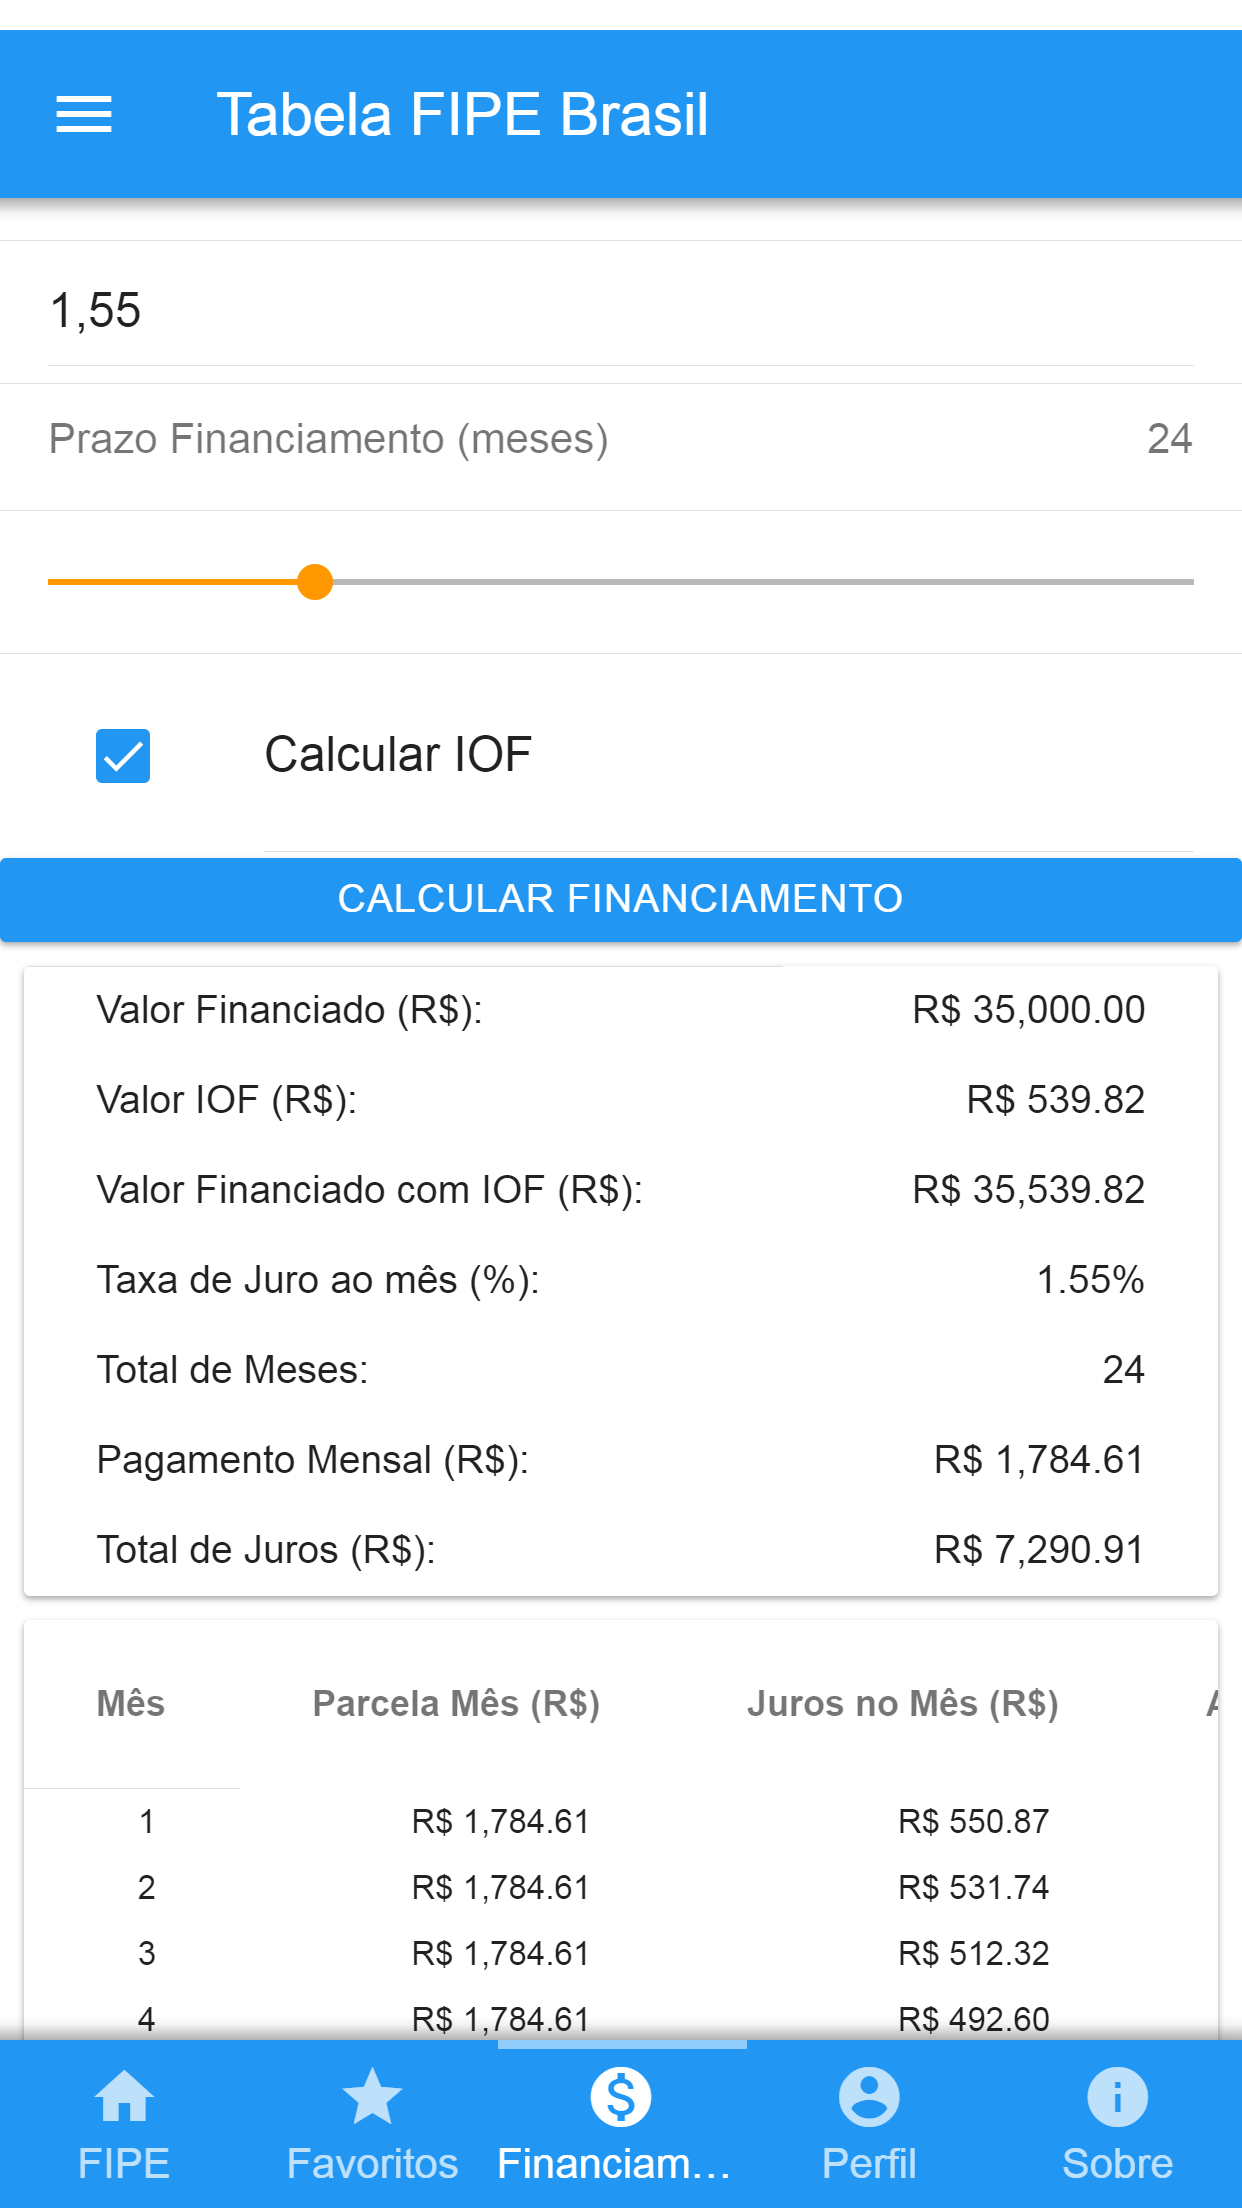Screen dimensions: 1242x2208
Task: Select the Calcular IOF label text
Action: pyautogui.click(x=398, y=755)
